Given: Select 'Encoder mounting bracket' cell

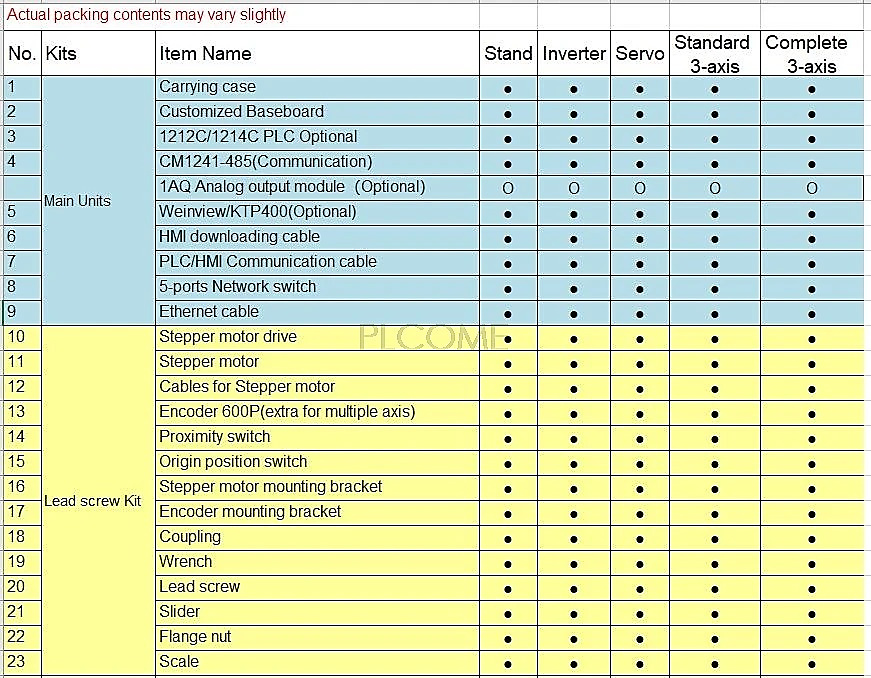Looking at the screenshot, I should coord(317,513).
